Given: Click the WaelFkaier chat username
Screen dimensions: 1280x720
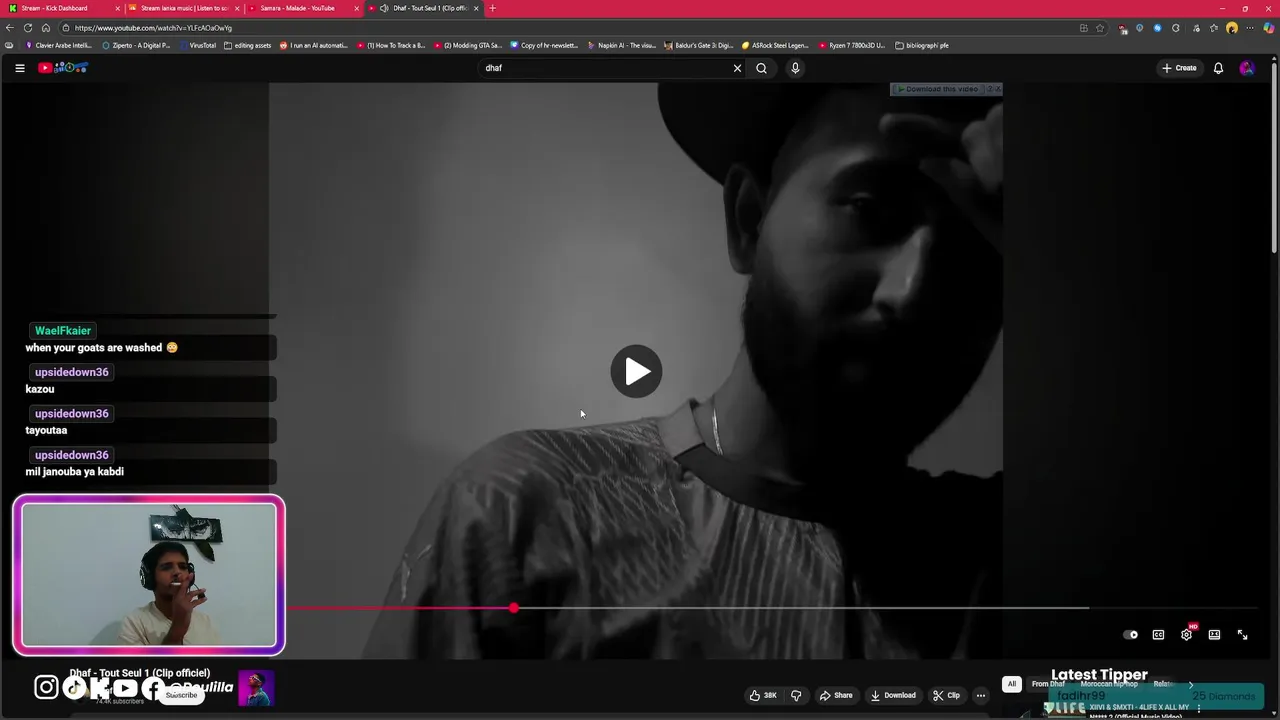Looking at the screenshot, I should (x=63, y=330).
